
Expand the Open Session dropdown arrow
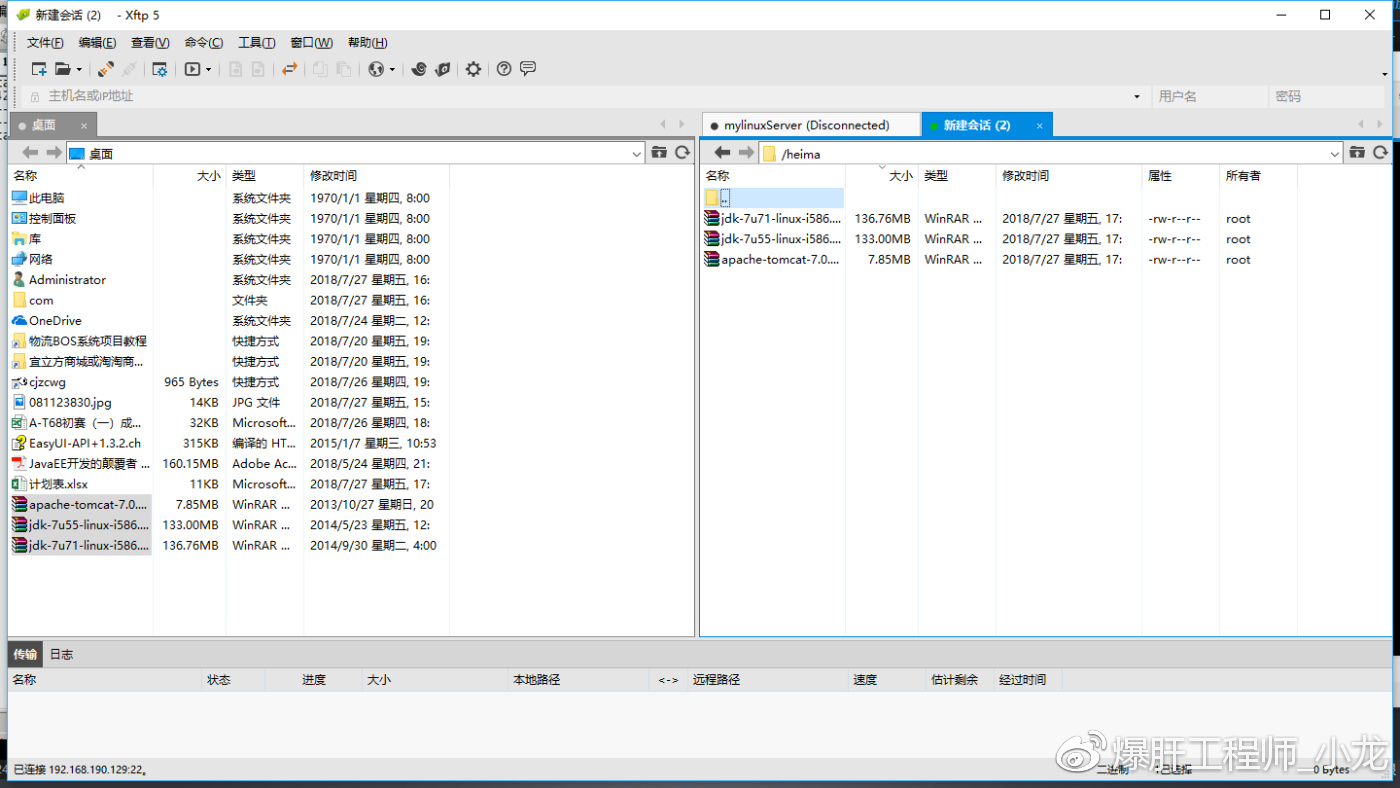[79, 70]
